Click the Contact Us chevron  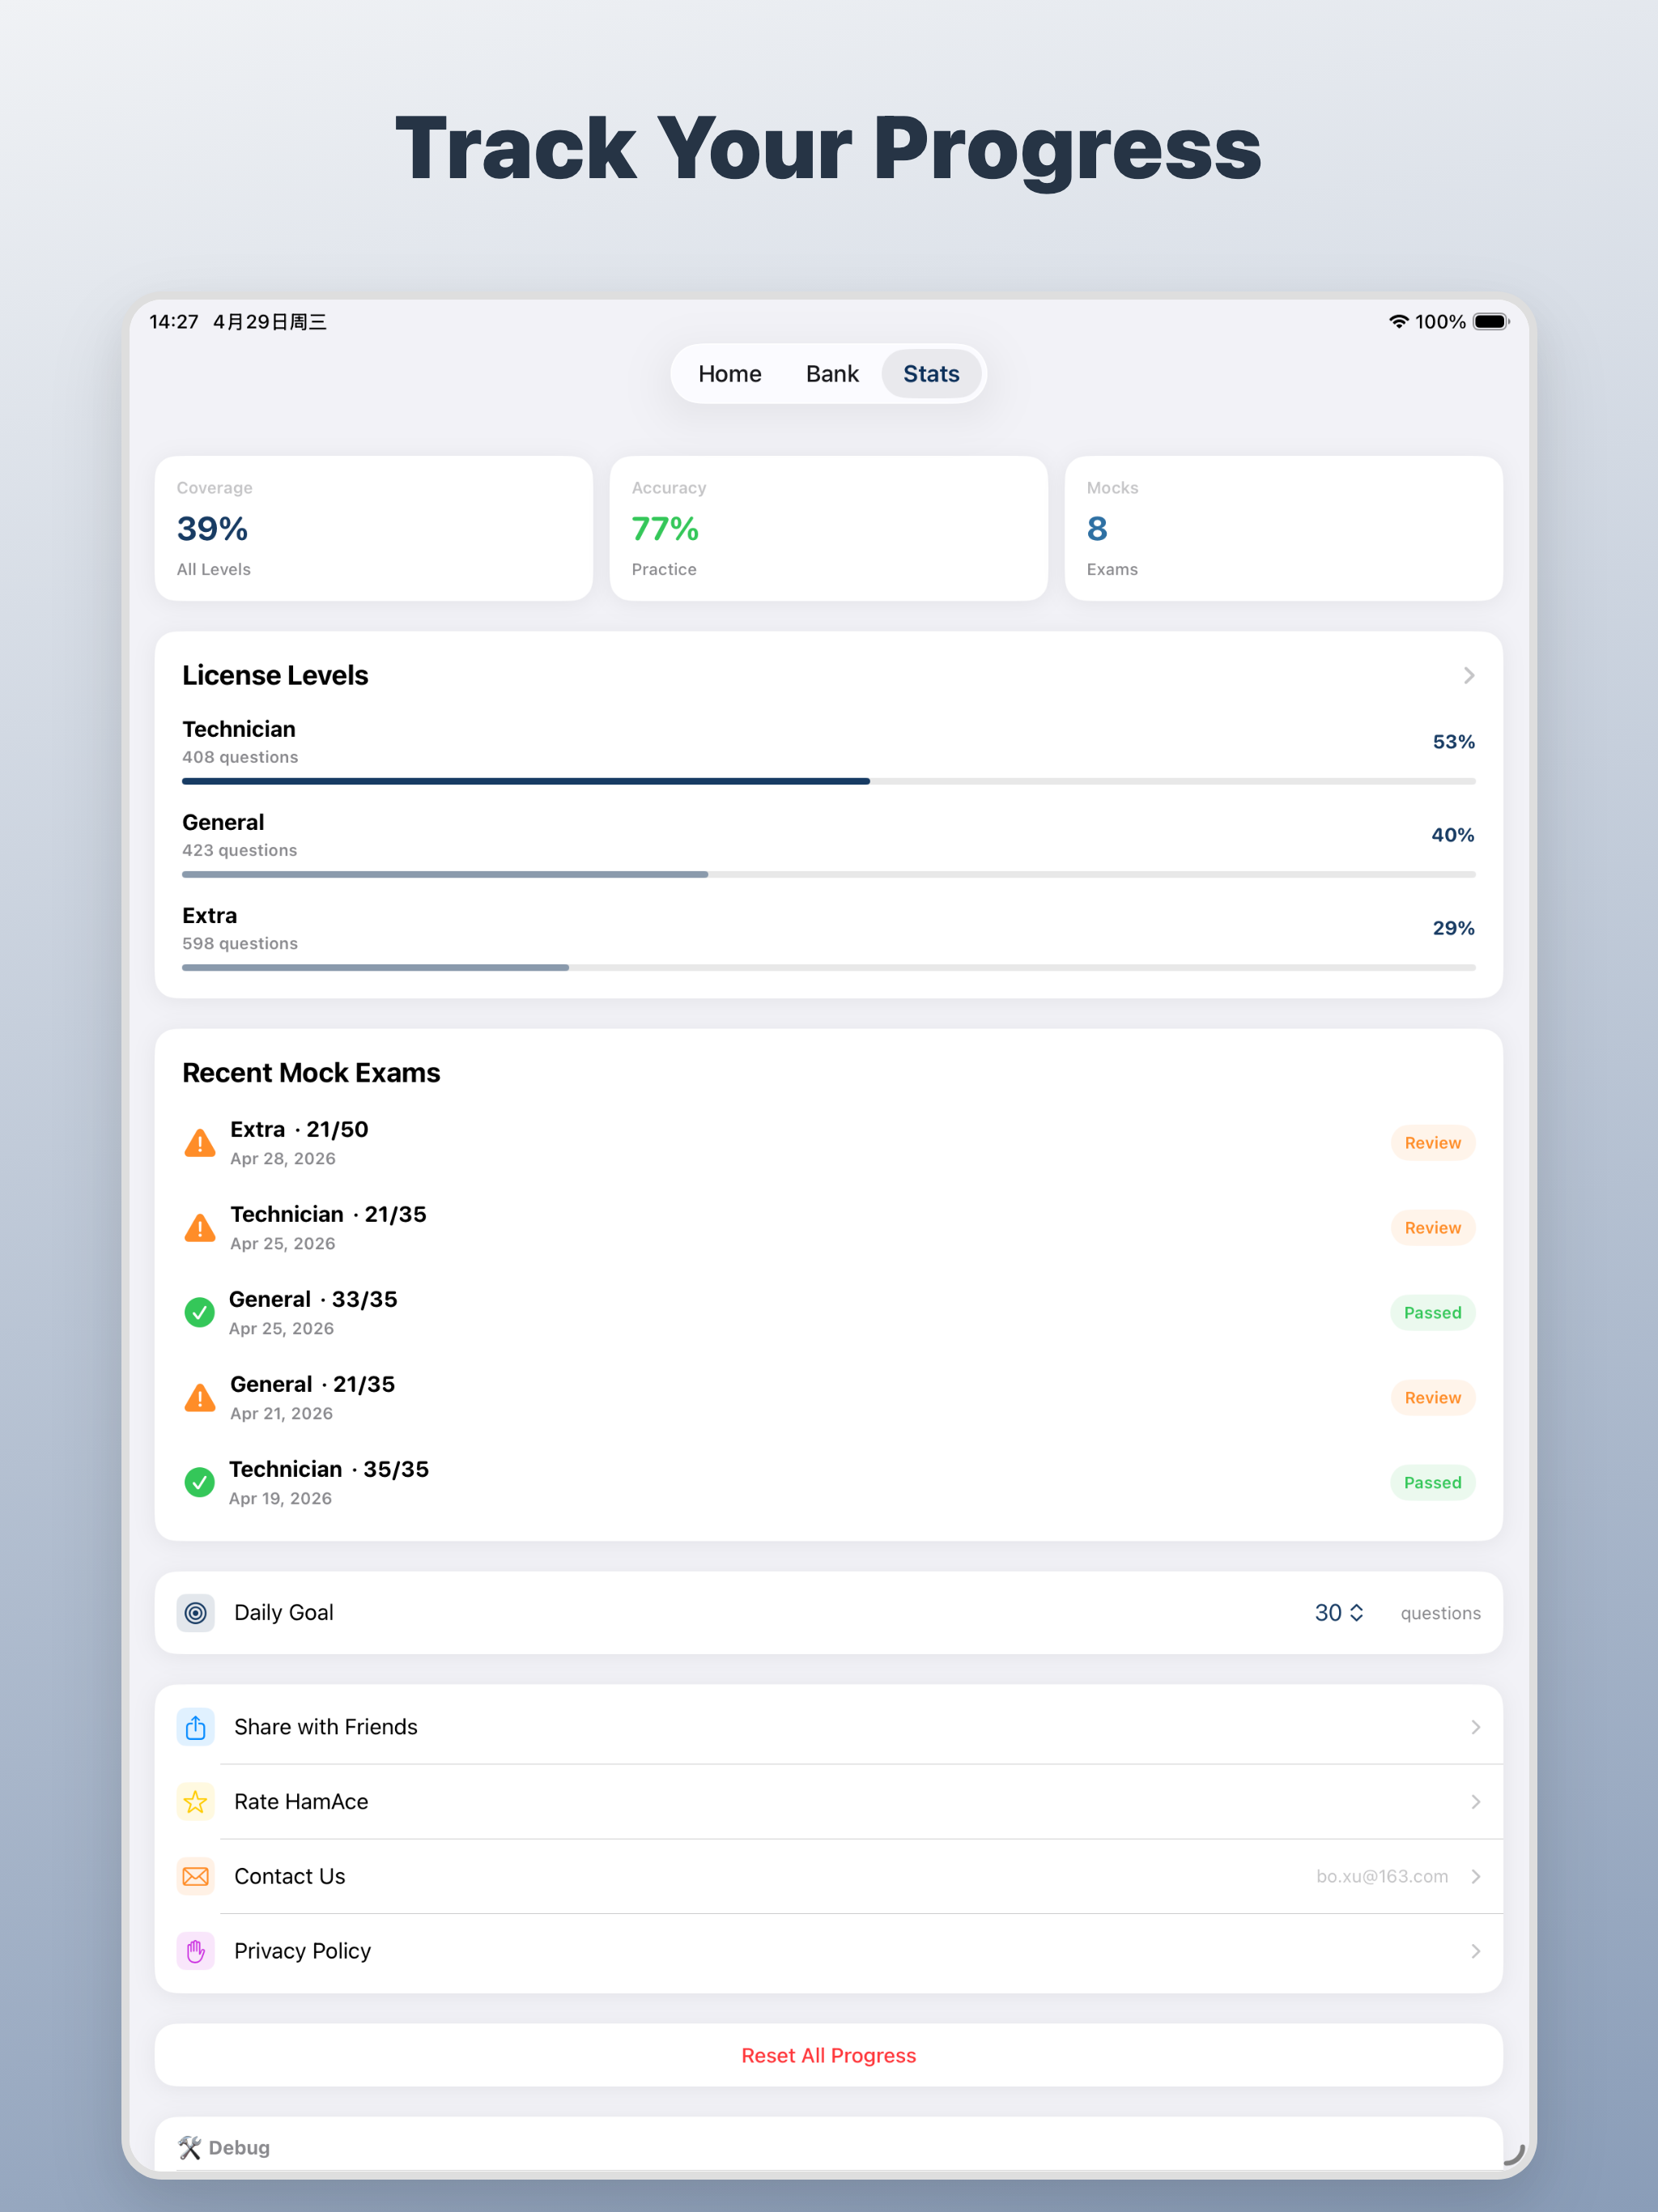[x=1476, y=1876]
